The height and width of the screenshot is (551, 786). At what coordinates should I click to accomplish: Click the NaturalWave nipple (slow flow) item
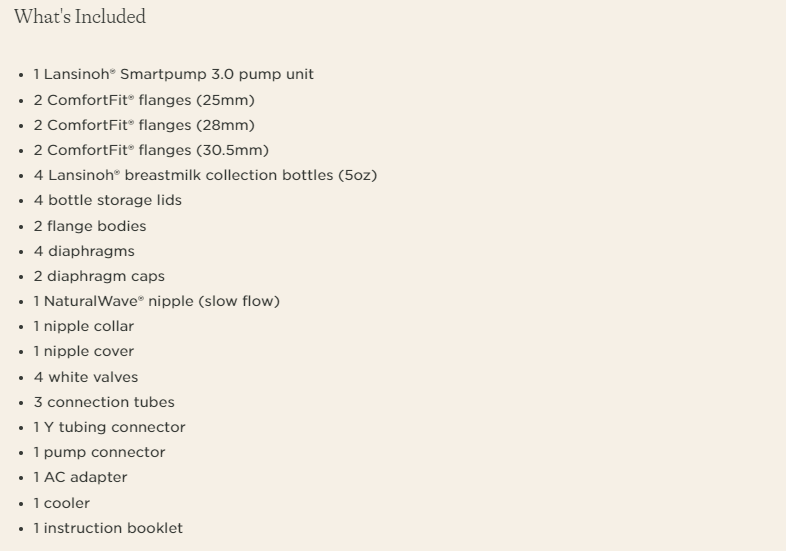pos(156,301)
